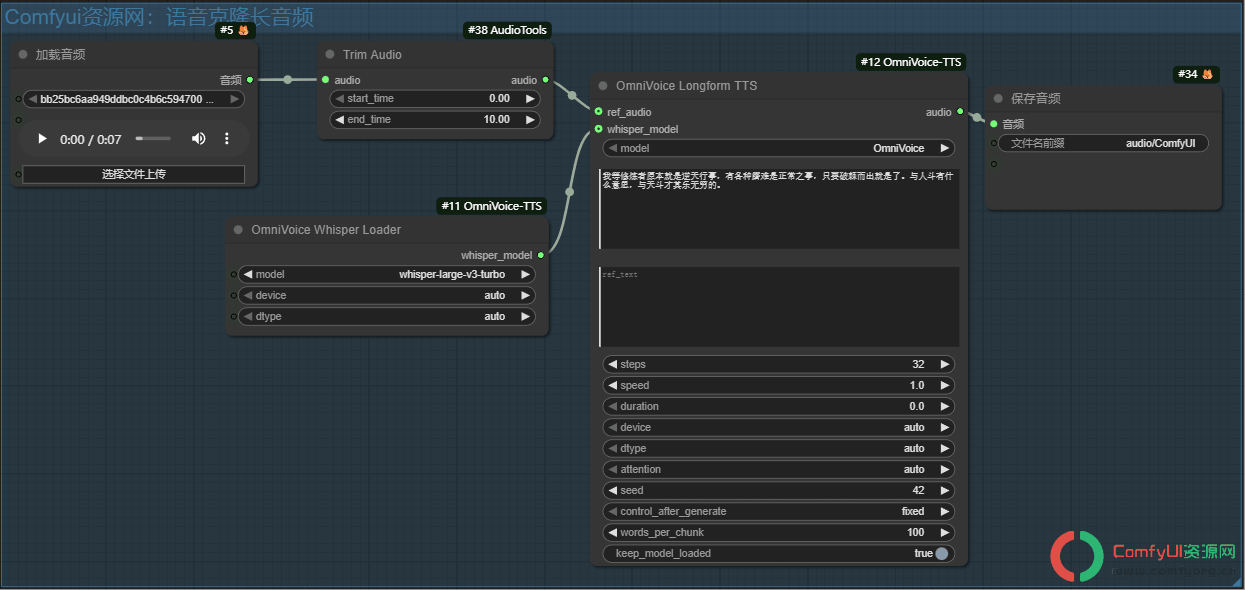The height and width of the screenshot is (590, 1245).
Task: Collapse the OmniVoice Longform TTS node
Action: pyautogui.click(x=603, y=86)
